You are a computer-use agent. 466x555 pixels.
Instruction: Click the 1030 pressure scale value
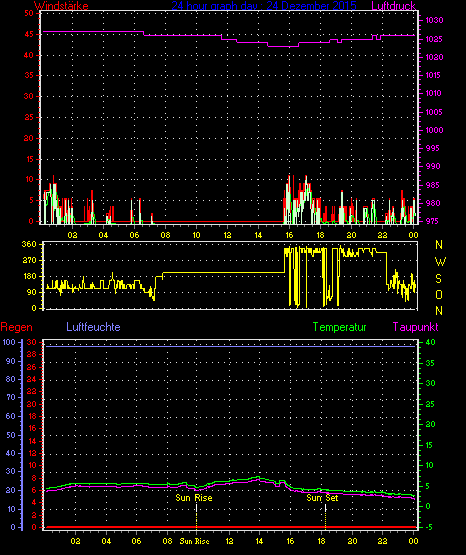(434, 21)
